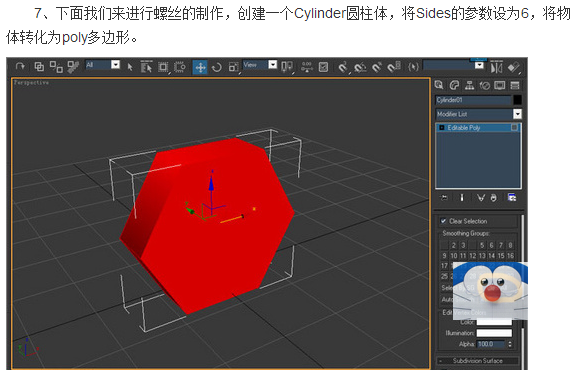Viewport: 578px width, 370px height.
Task: Click smoothing group button 3
Action: (463, 245)
